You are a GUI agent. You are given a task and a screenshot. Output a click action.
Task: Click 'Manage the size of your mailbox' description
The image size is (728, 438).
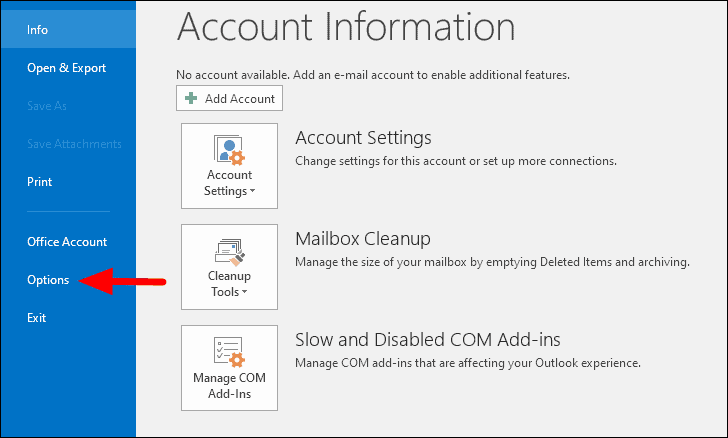(492, 262)
